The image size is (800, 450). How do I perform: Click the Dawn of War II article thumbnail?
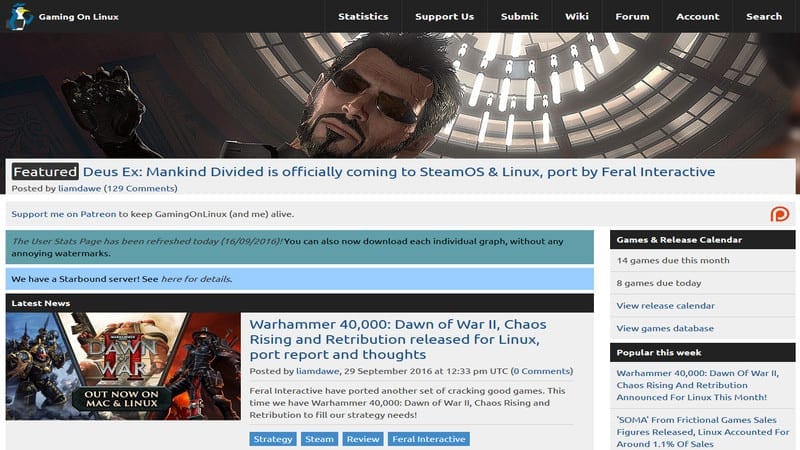point(123,366)
